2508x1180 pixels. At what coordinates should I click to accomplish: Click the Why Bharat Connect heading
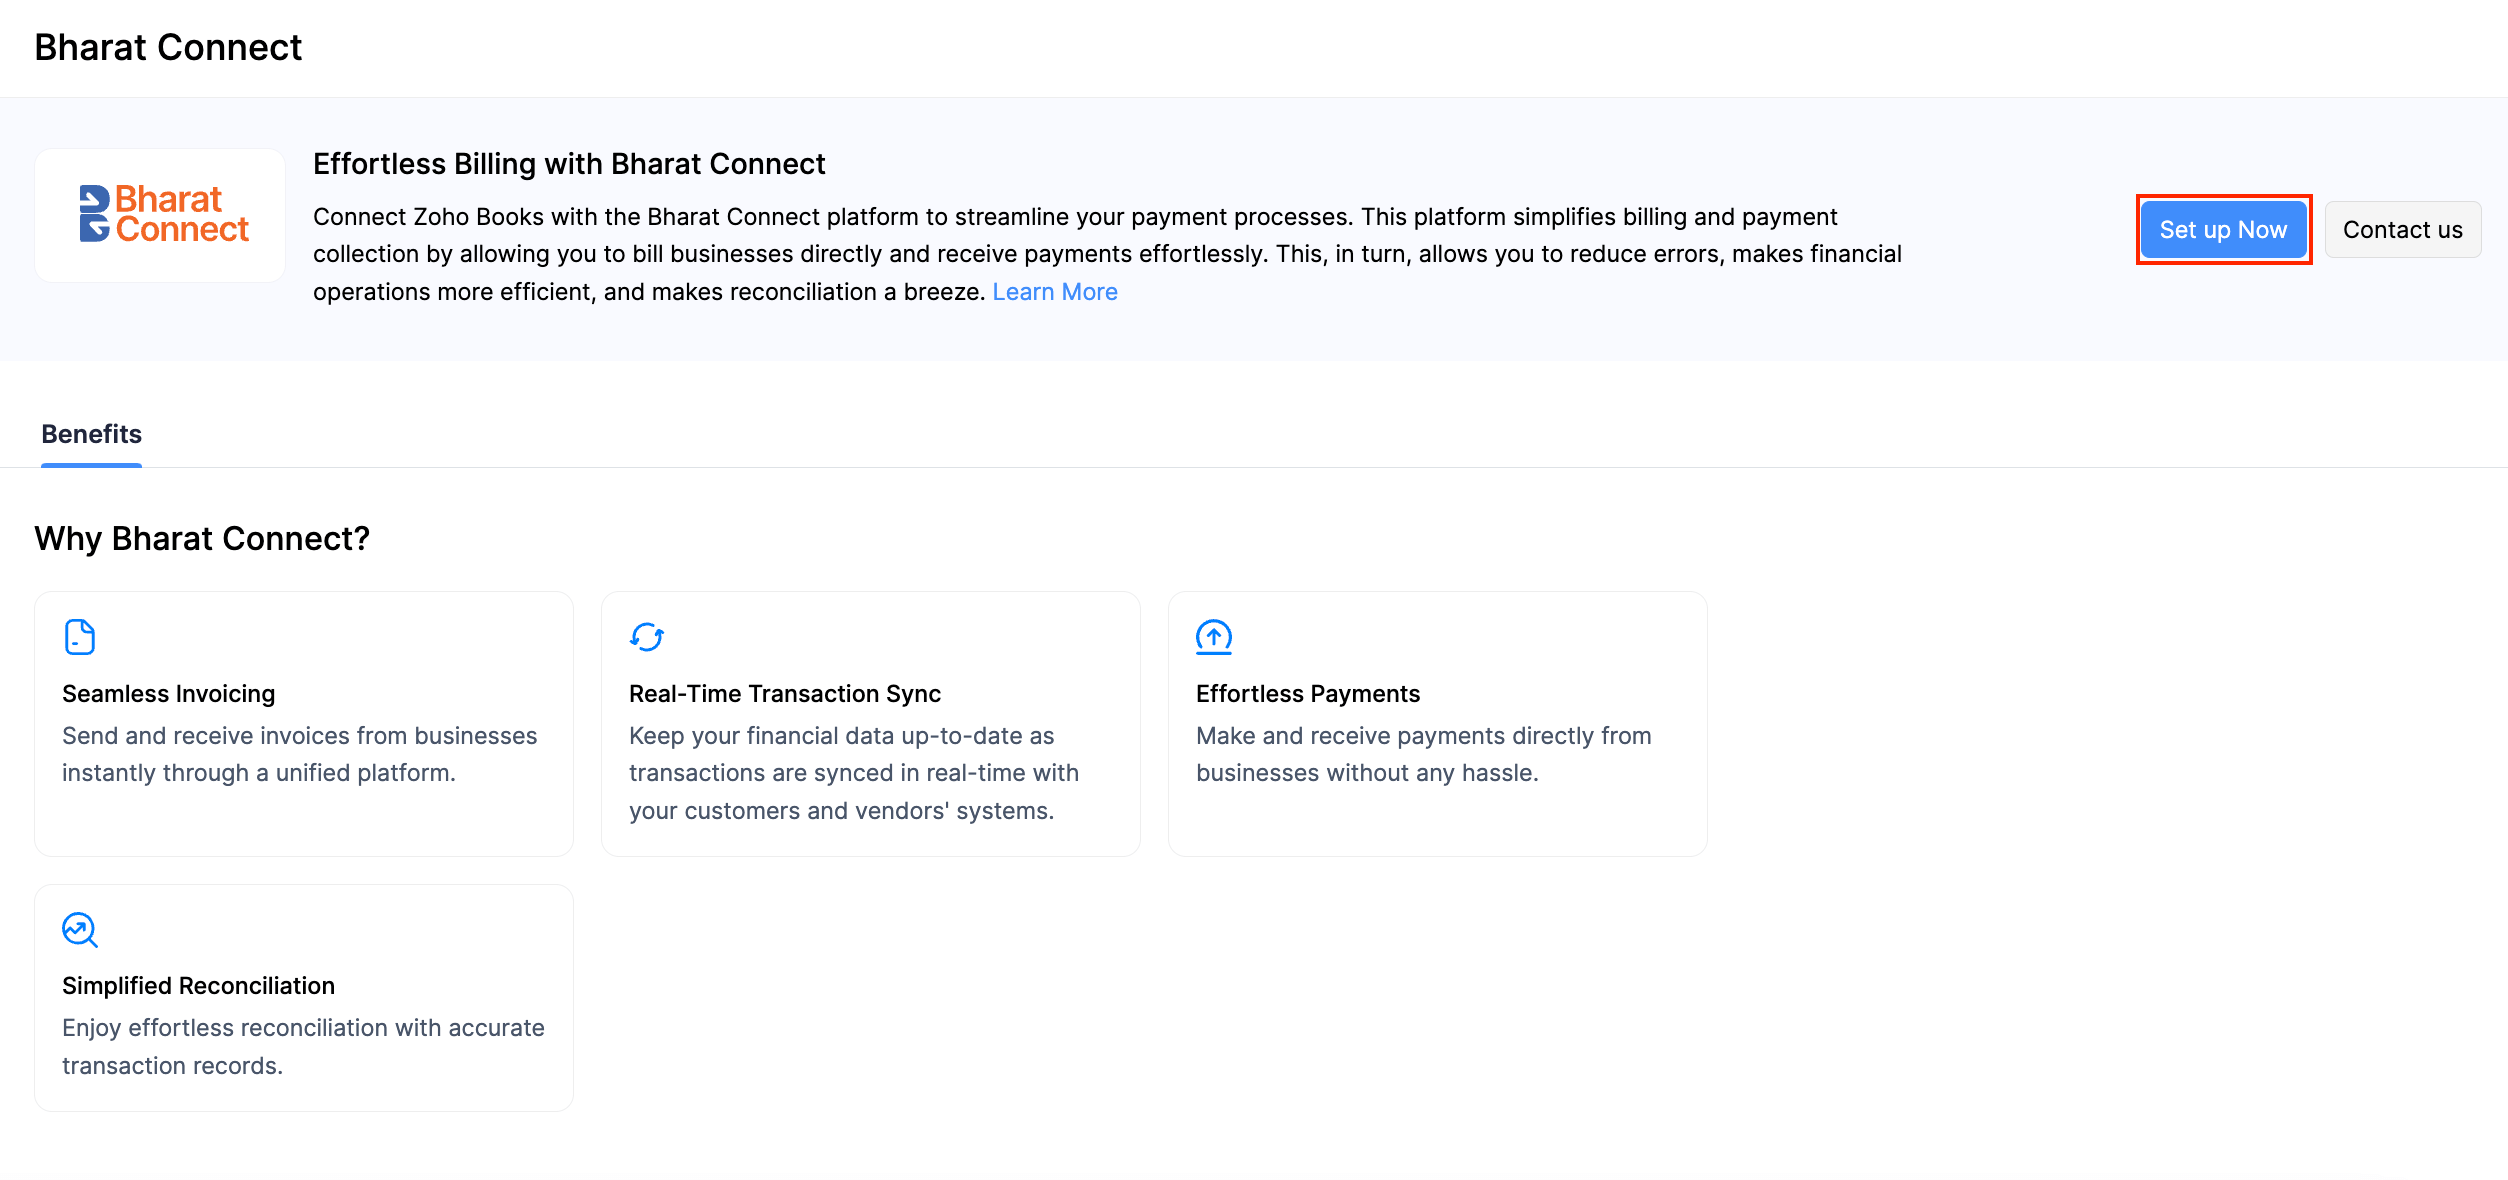(202, 538)
